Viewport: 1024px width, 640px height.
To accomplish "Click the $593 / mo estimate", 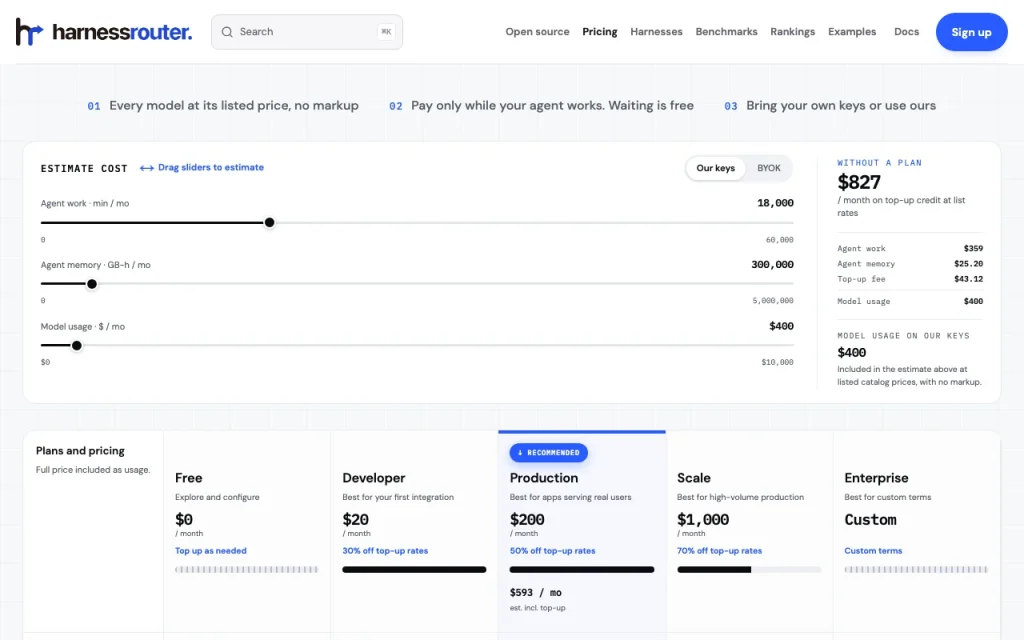I will click(536, 592).
